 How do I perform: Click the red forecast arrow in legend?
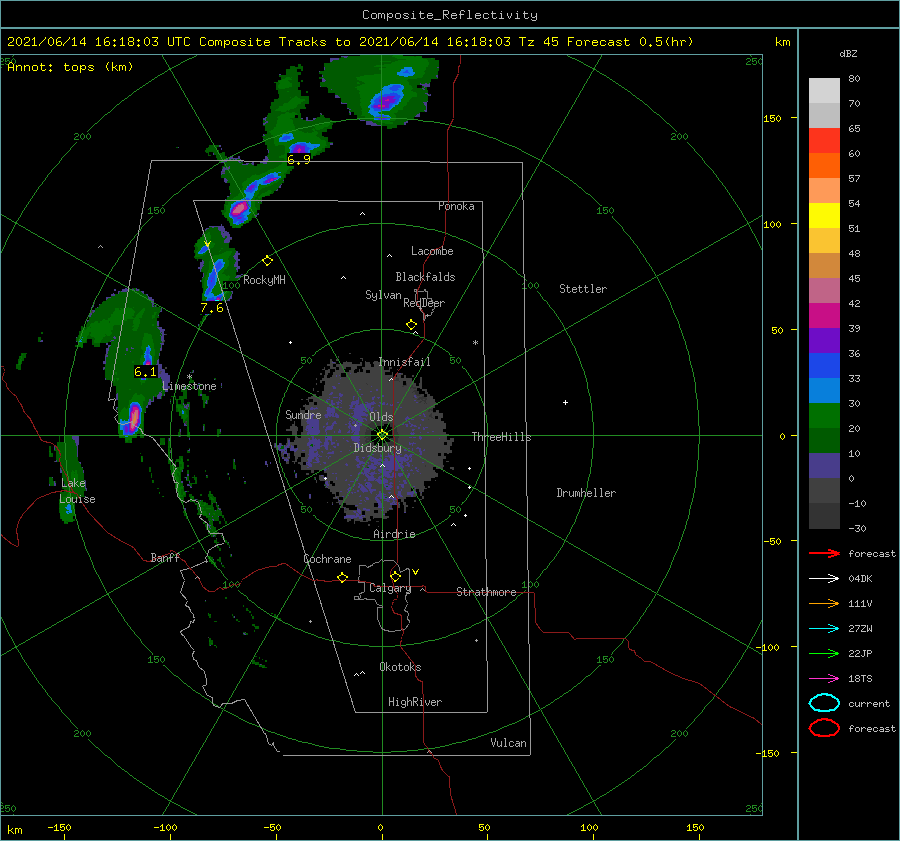(824, 553)
